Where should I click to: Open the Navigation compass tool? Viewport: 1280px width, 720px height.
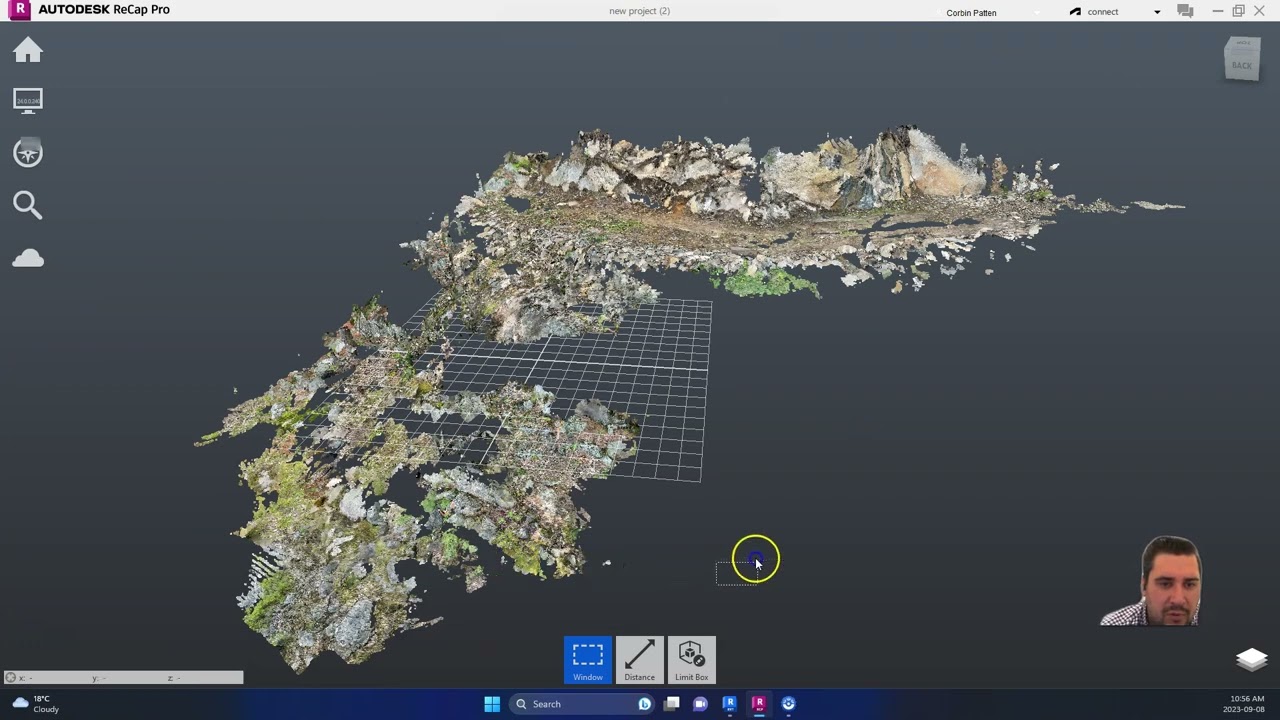[28, 153]
